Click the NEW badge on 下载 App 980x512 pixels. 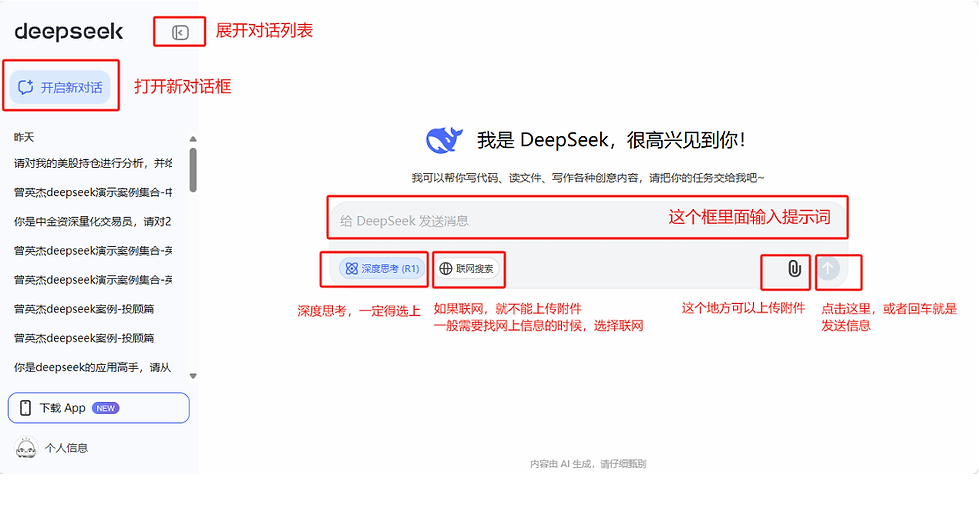(x=106, y=408)
